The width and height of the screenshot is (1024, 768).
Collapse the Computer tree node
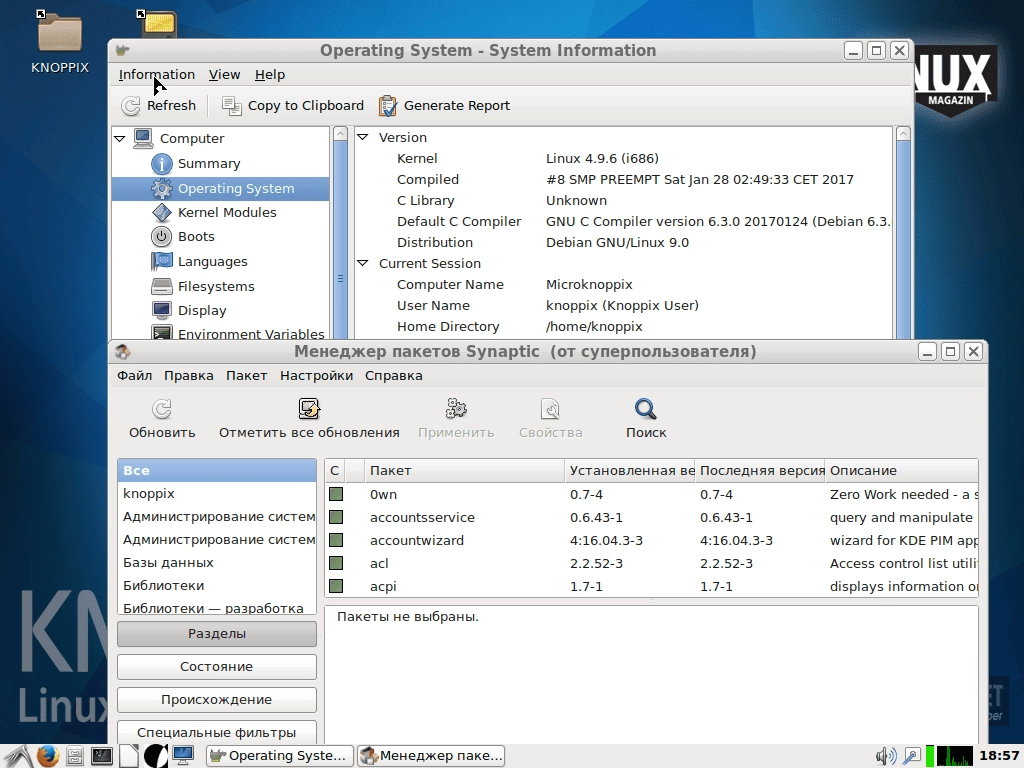tap(120, 138)
